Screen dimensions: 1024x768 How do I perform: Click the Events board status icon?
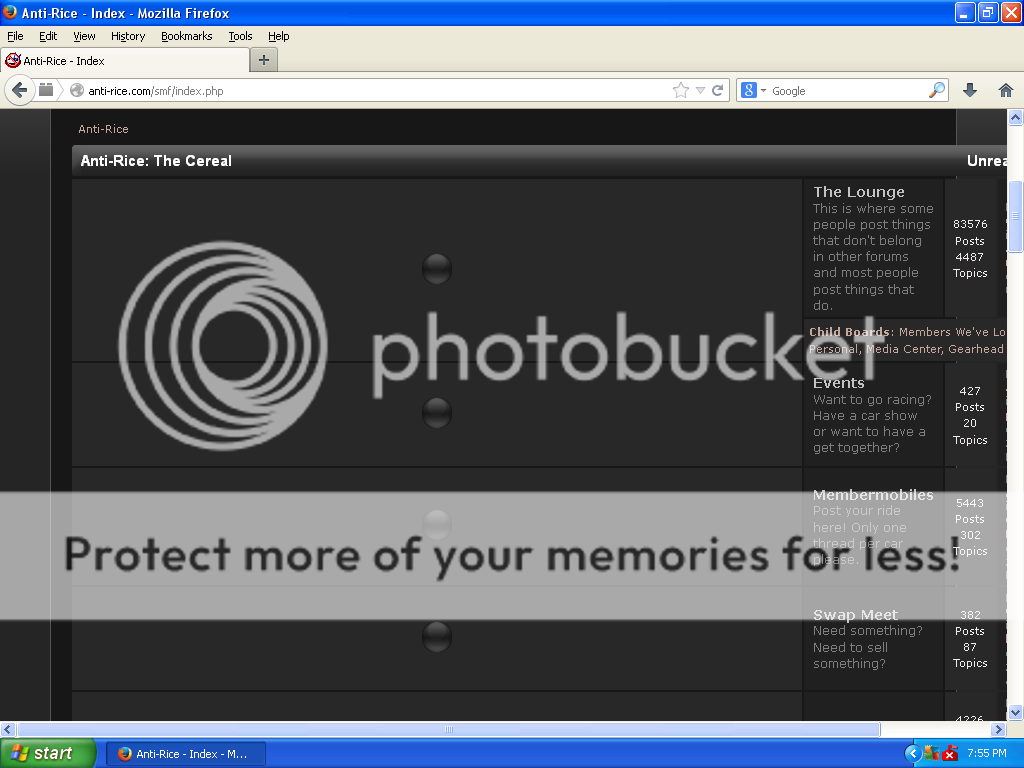(x=437, y=413)
